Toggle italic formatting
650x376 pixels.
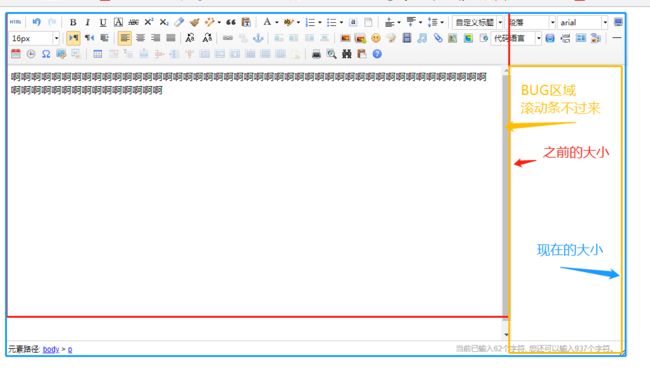(87, 22)
